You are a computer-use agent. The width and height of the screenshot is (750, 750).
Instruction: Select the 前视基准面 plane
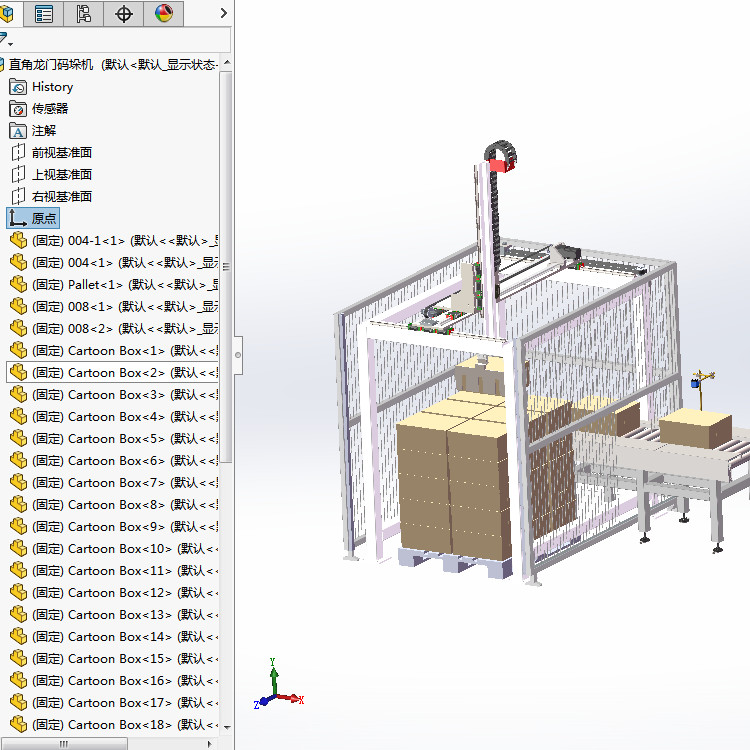click(61, 153)
